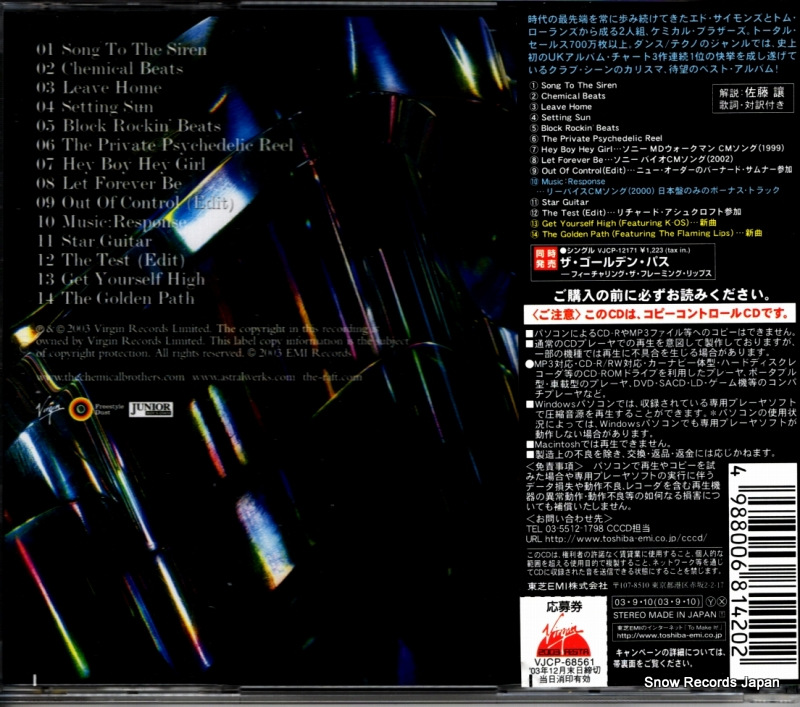Viewport: 800px width, 707px height.
Task: Click the TEL 03-5512-1798 CCCD contact line
Action: 588,528
